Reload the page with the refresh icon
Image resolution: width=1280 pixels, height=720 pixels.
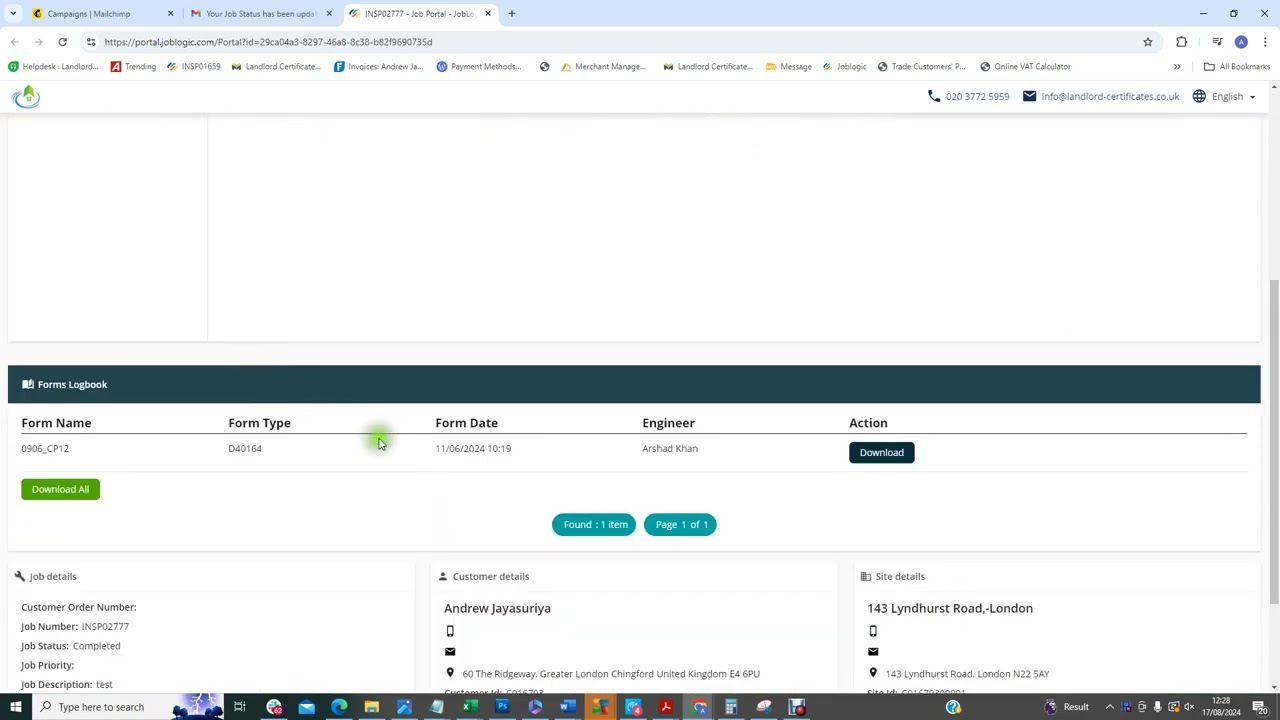click(62, 42)
